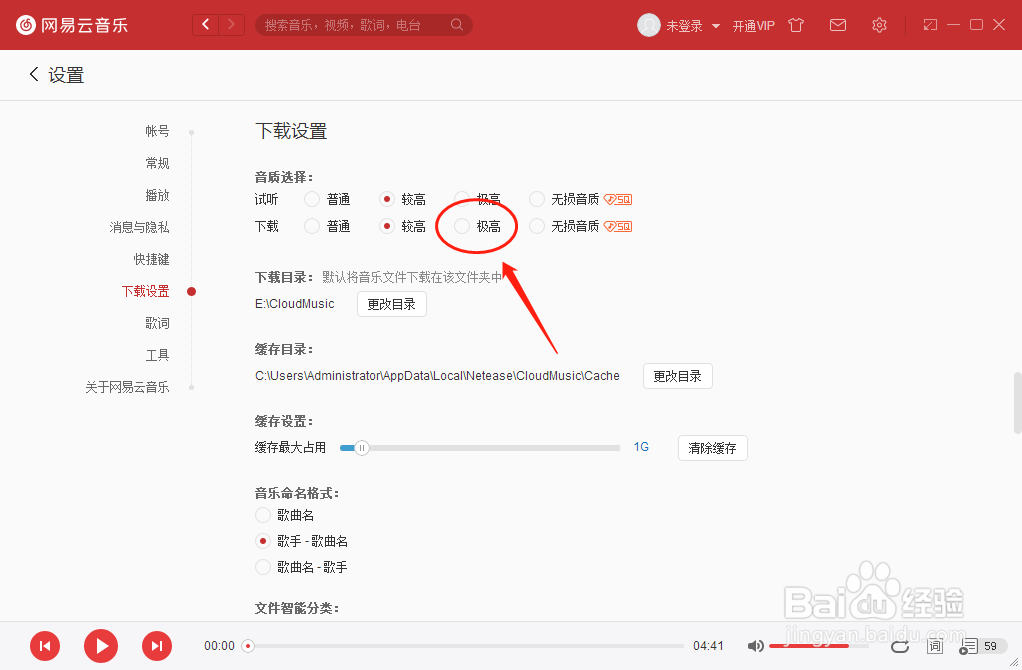Click the settings page vertical scrollbar
Image resolution: width=1022 pixels, height=670 pixels.
tap(1017, 402)
